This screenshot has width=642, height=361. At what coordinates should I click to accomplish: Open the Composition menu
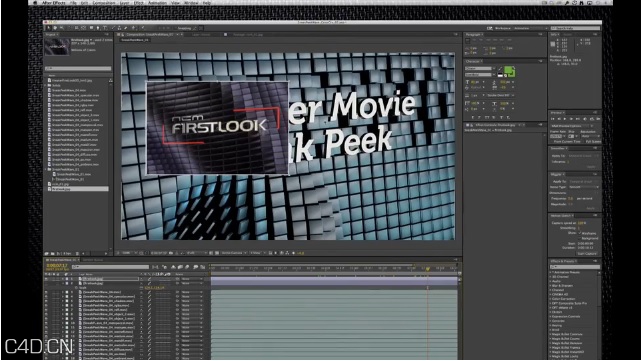pyautogui.click(x=104, y=2)
